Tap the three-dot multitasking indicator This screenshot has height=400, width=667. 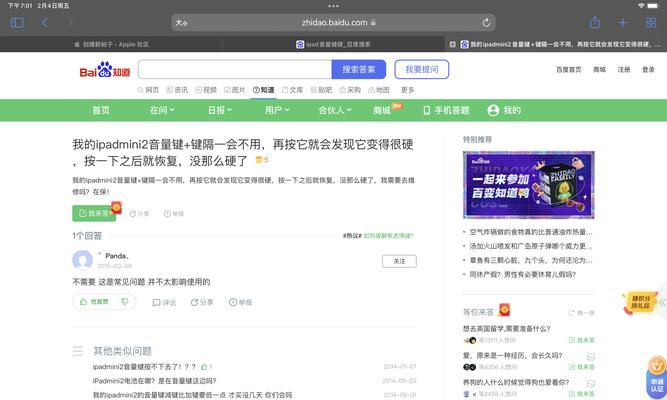tap(334, 6)
